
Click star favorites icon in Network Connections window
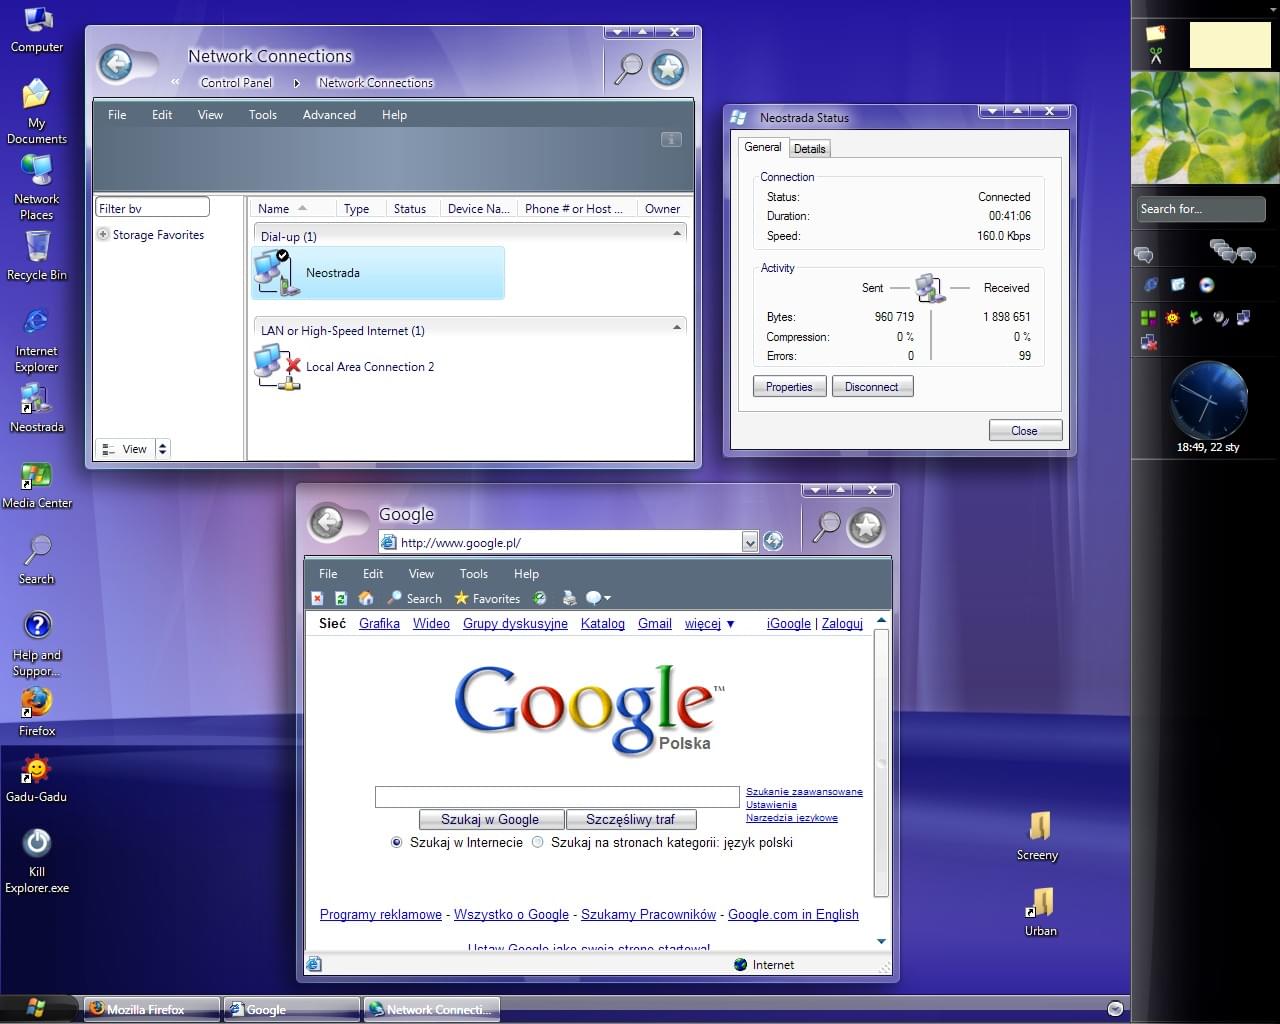click(668, 69)
